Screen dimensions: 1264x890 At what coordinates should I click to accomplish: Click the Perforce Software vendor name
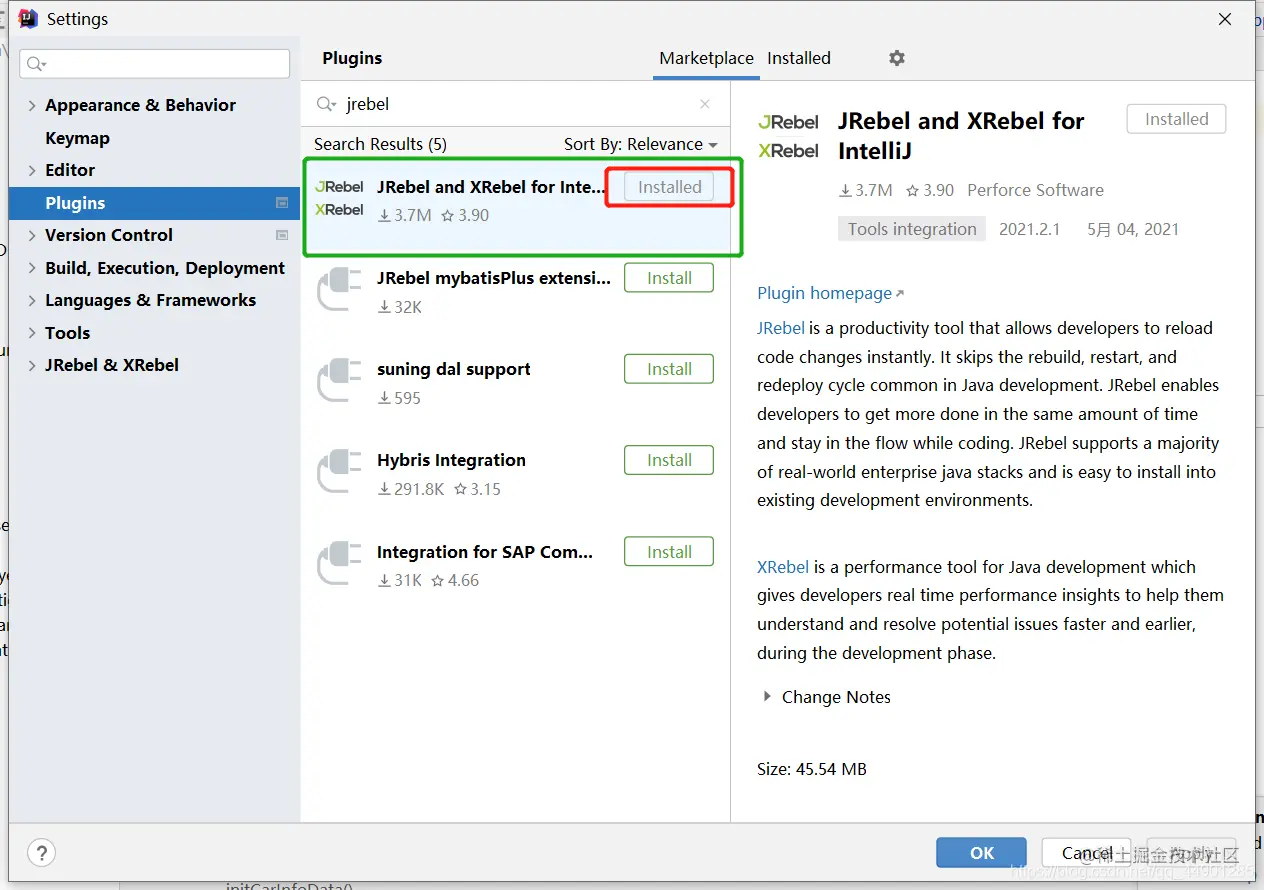[1035, 190]
